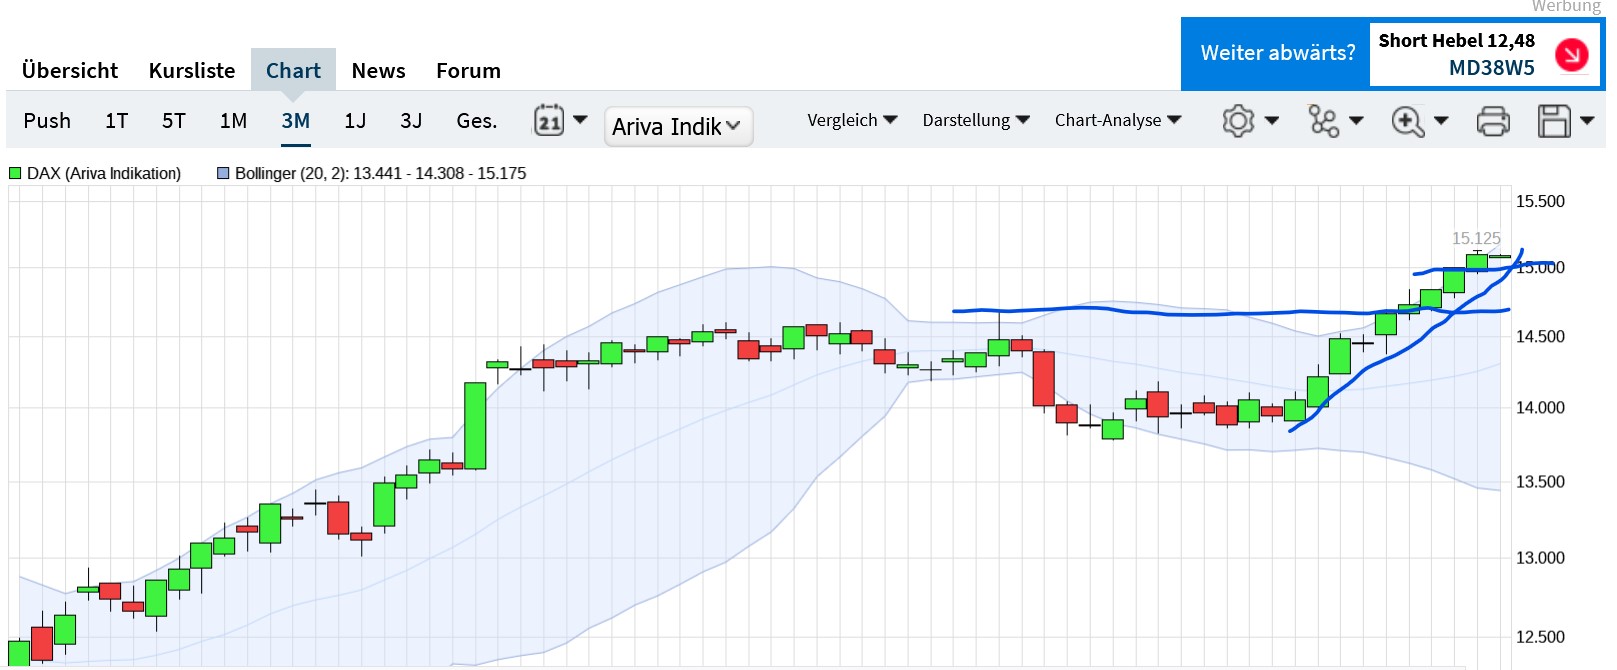Click the red arrow ad icon
This screenshot has width=1617, height=670.
click(1571, 54)
